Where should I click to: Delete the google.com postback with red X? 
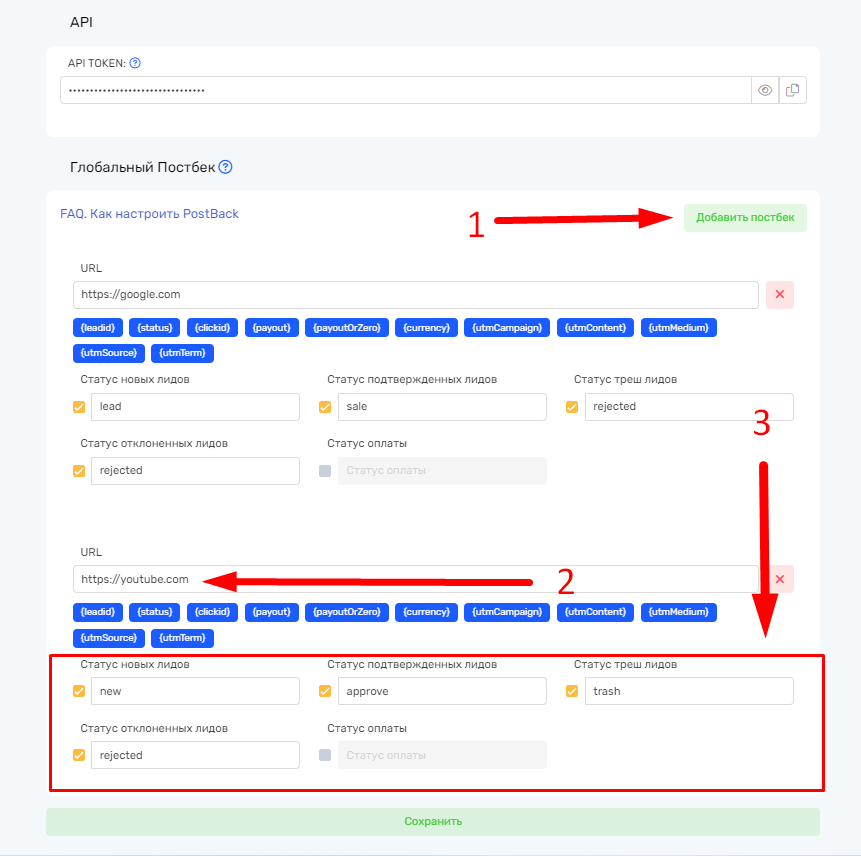[779, 294]
